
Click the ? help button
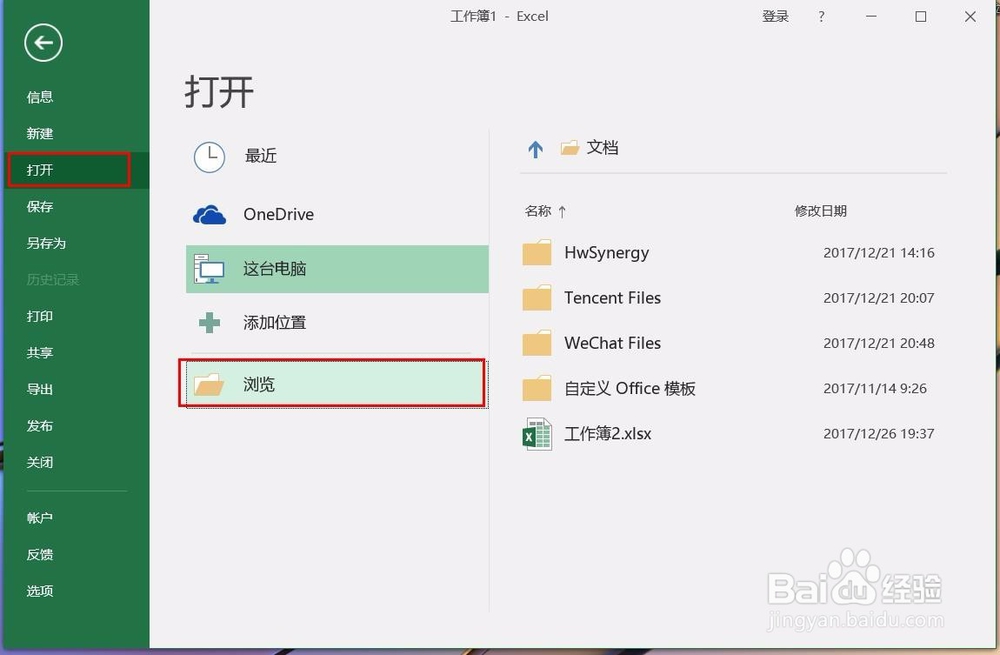[820, 16]
